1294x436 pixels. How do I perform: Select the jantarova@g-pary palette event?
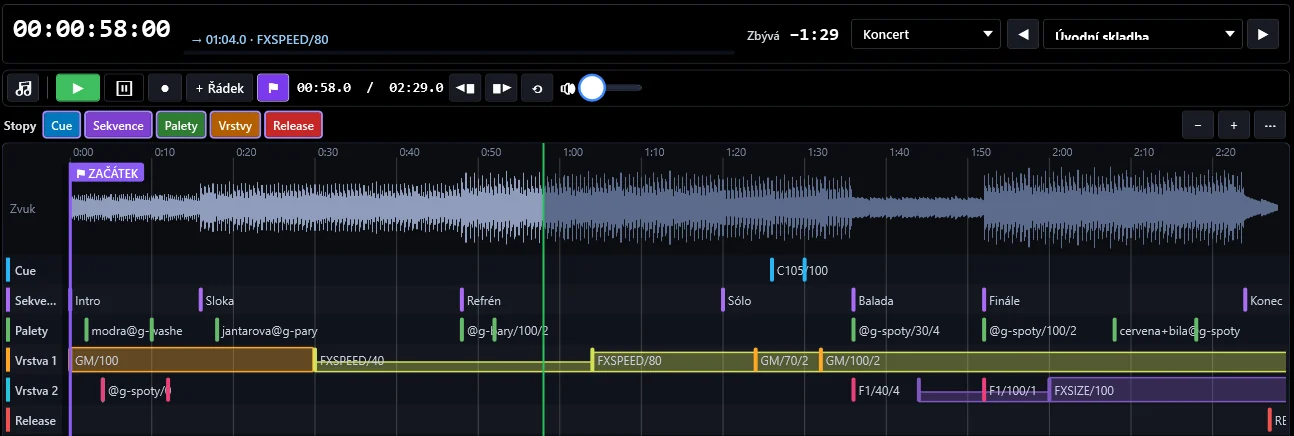coord(267,330)
